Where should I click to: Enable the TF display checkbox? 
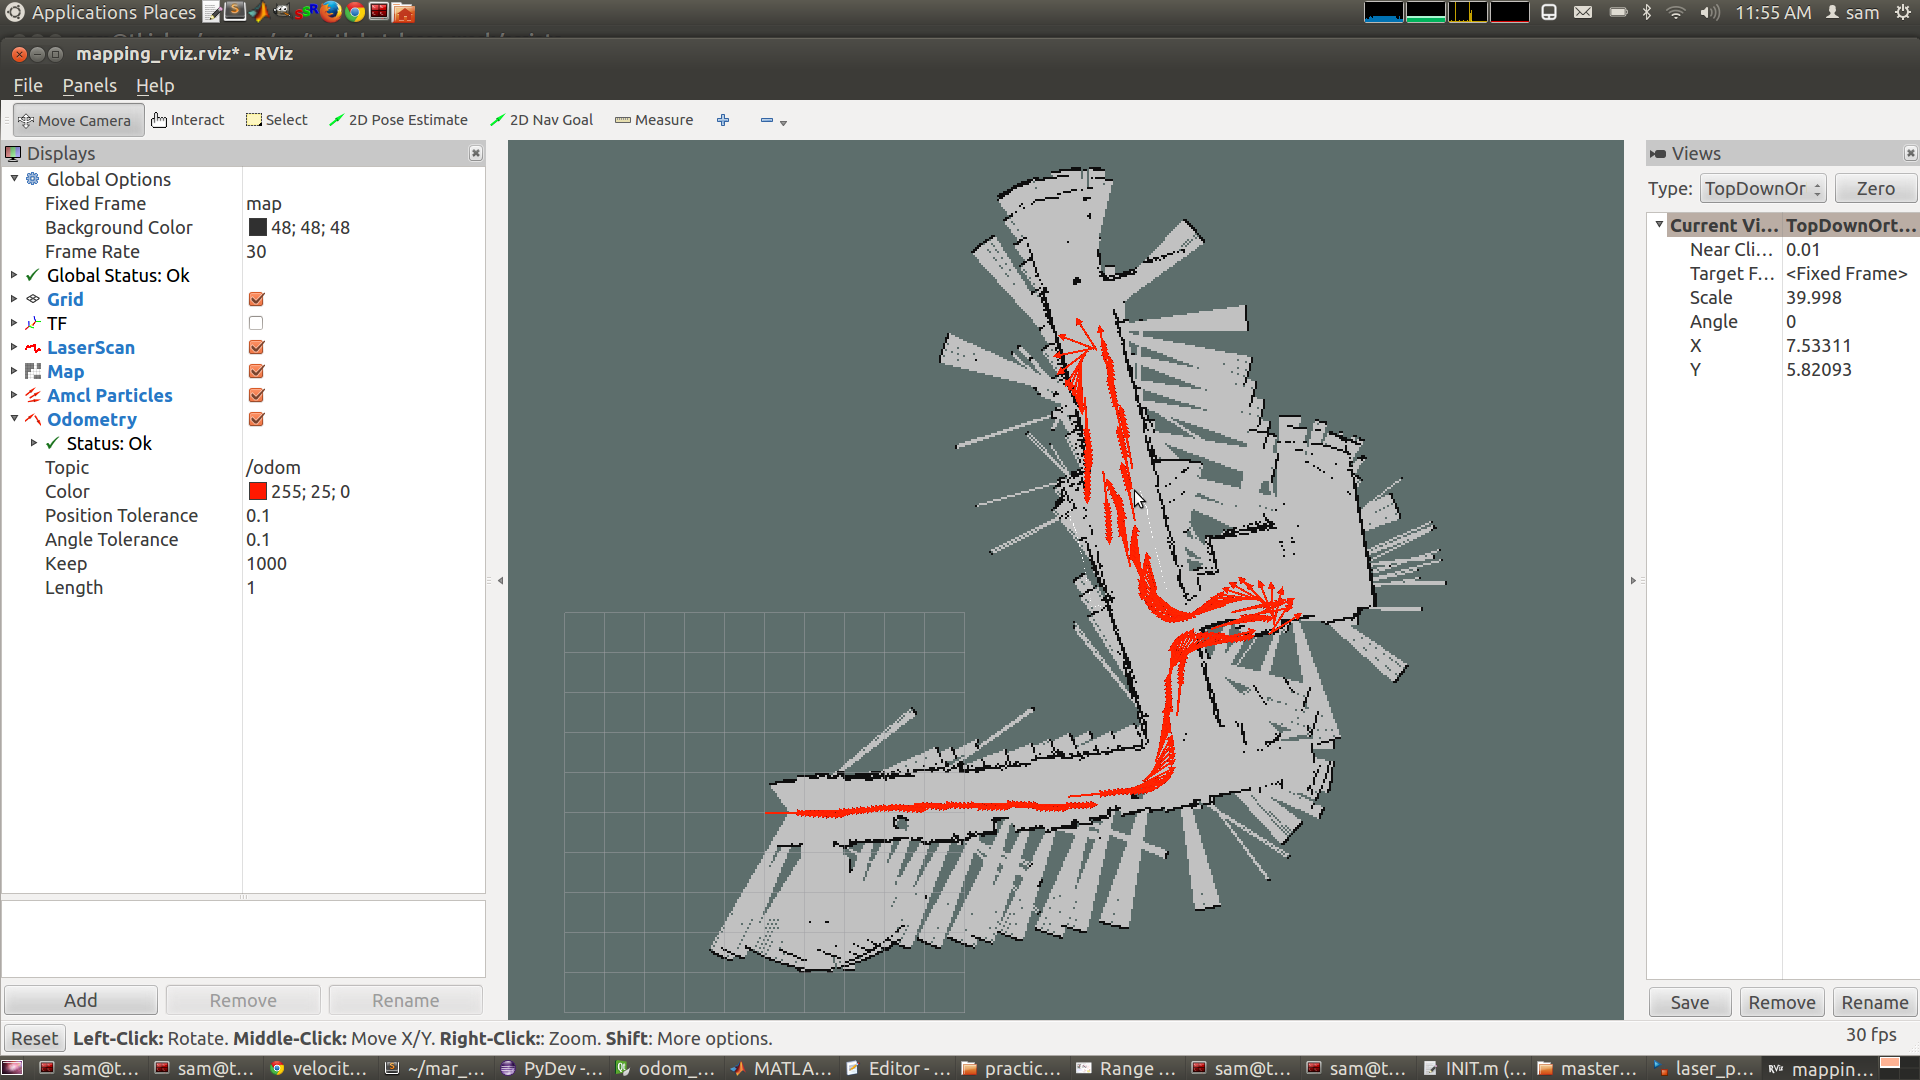pos(256,323)
